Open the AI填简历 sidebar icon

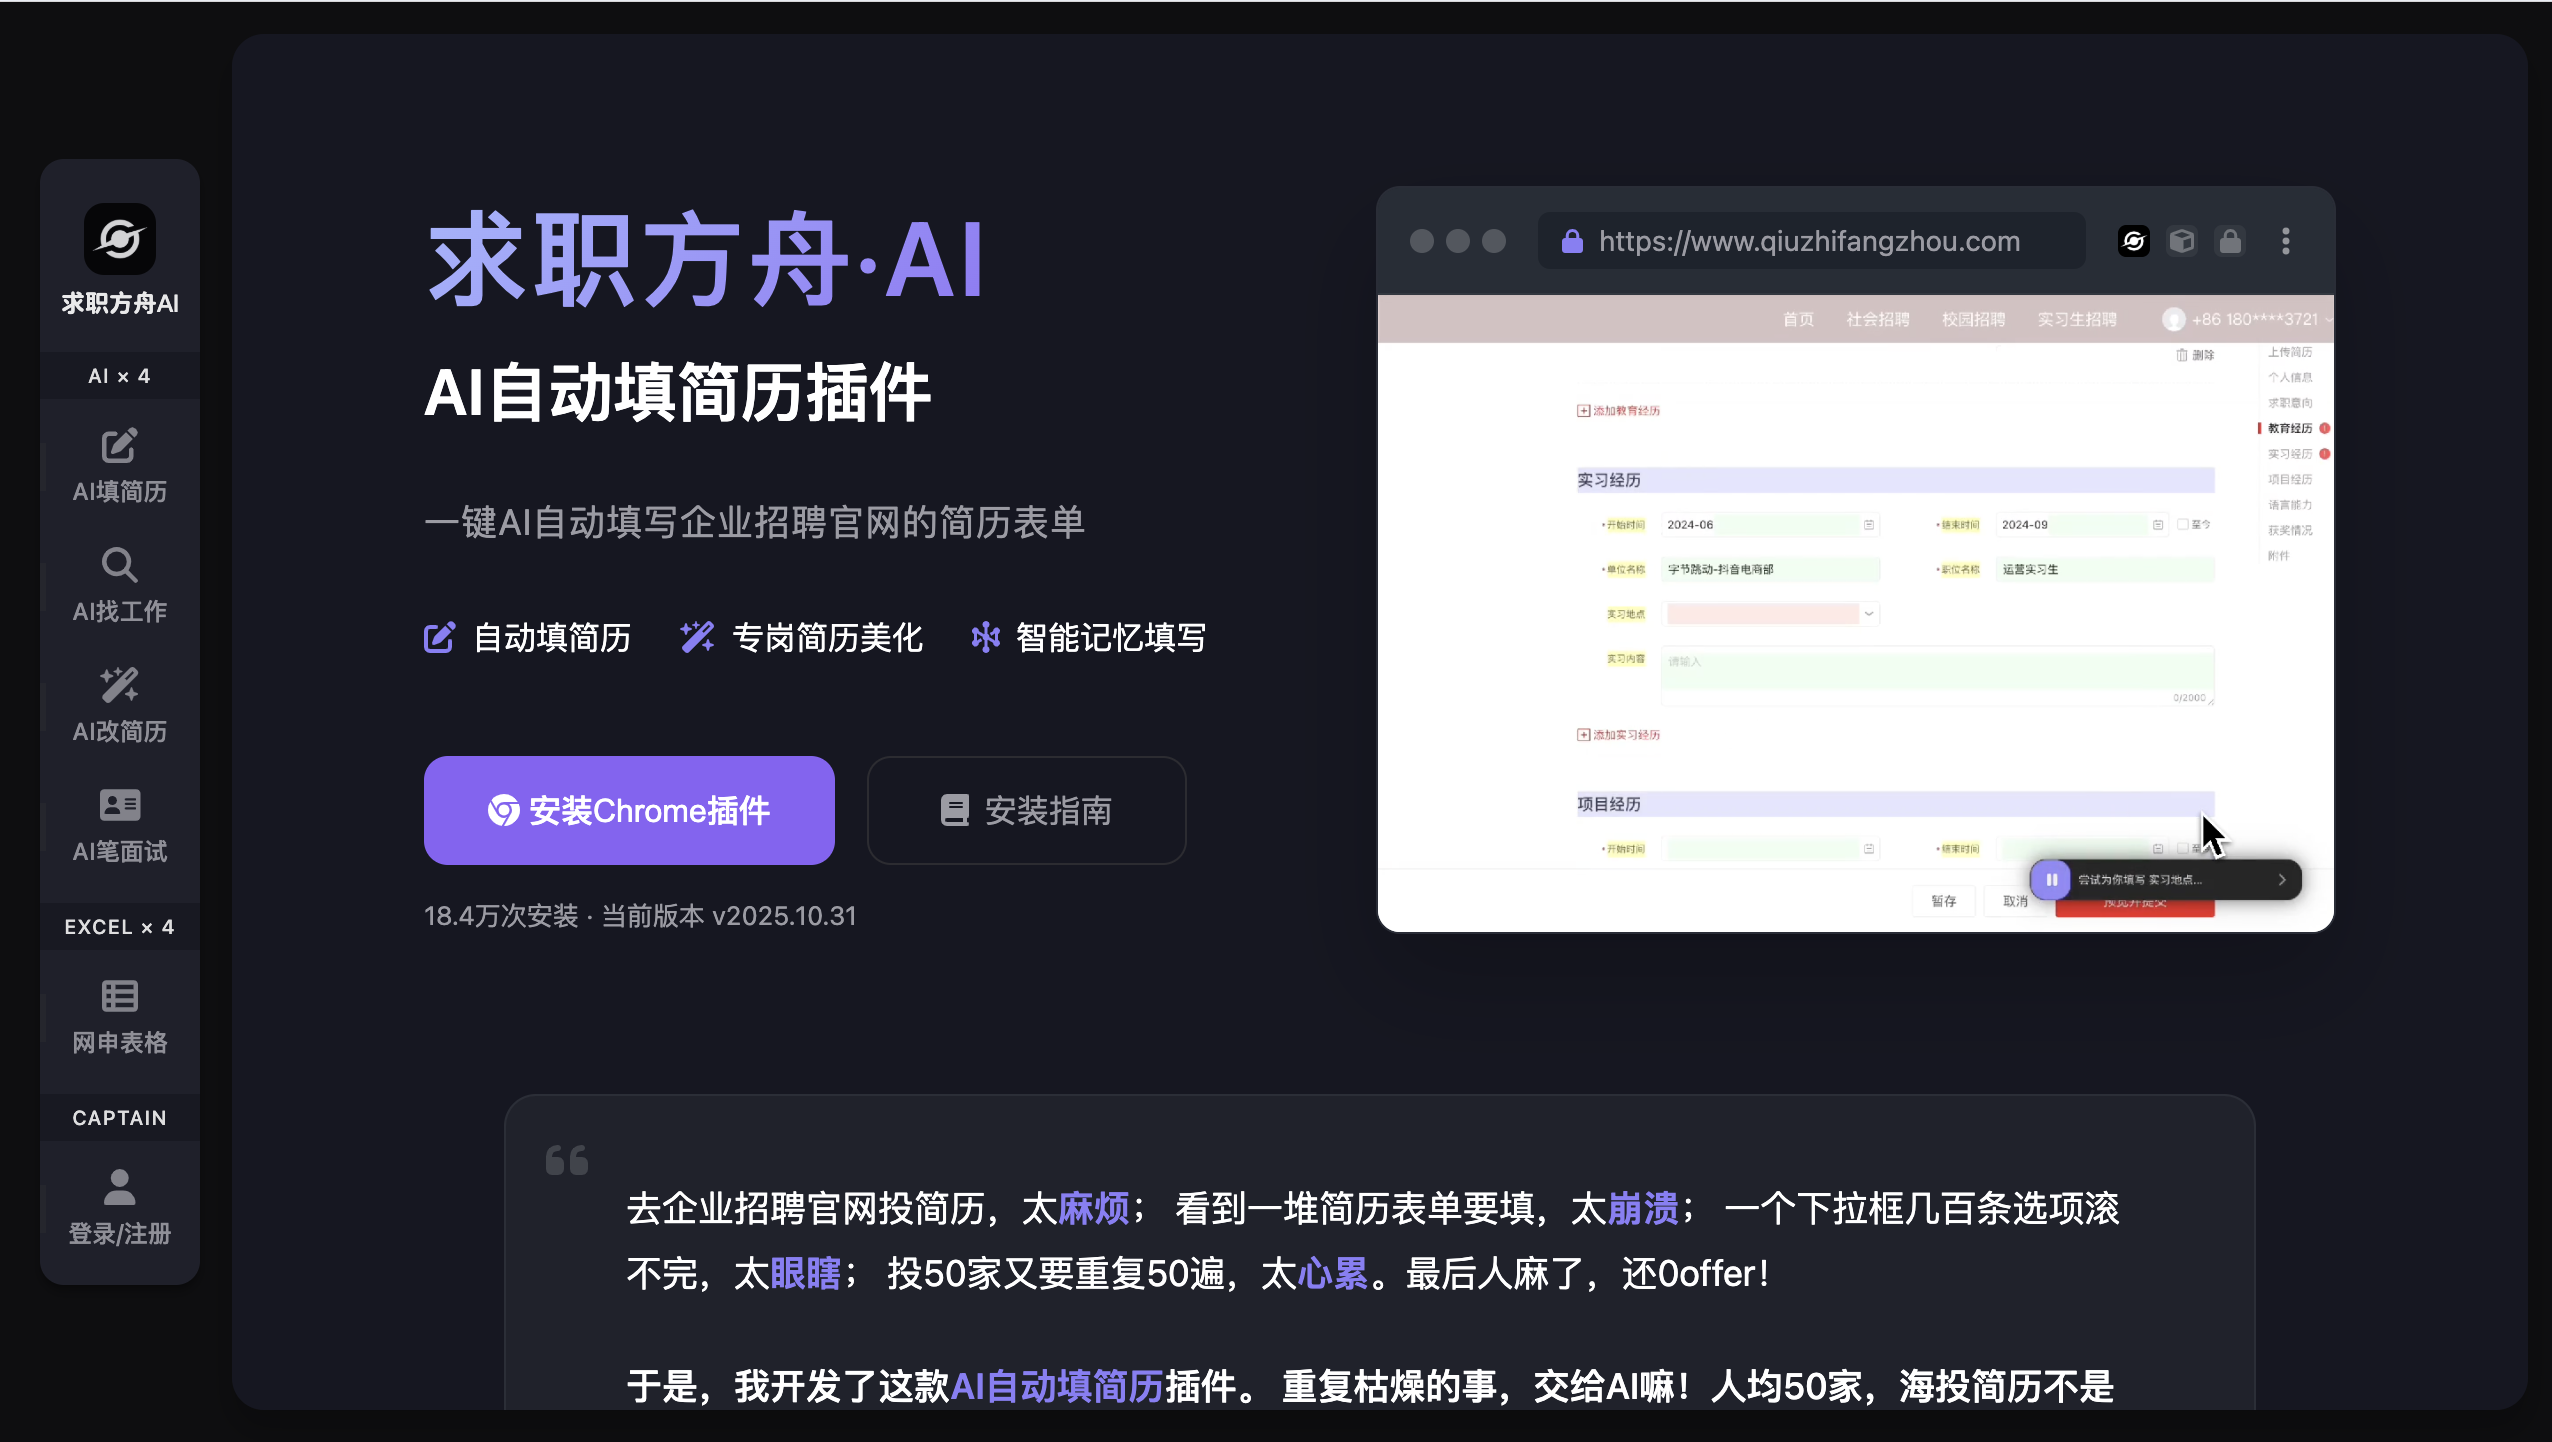pos(119,446)
